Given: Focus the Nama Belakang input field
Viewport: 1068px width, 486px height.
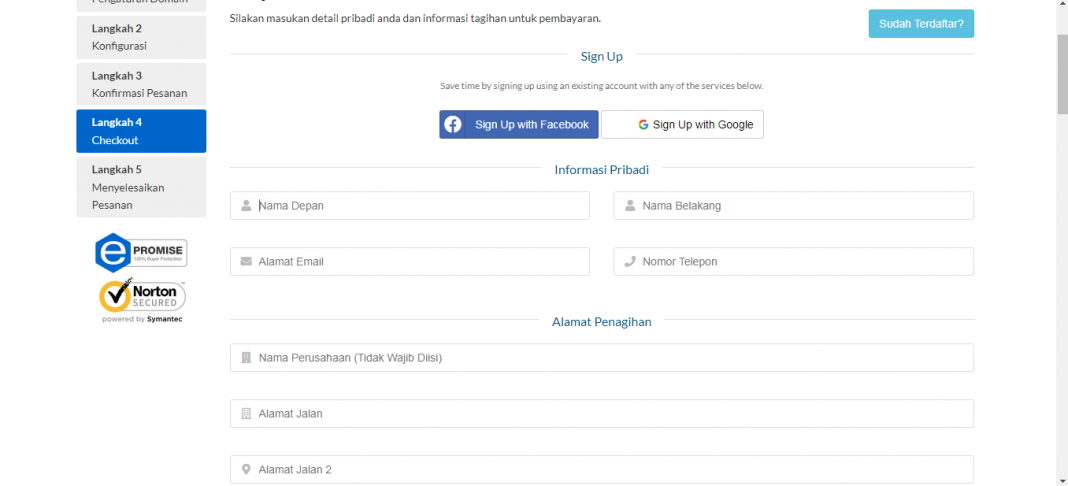Looking at the screenshot, I should pyautogui.click(x=794, y=206).
